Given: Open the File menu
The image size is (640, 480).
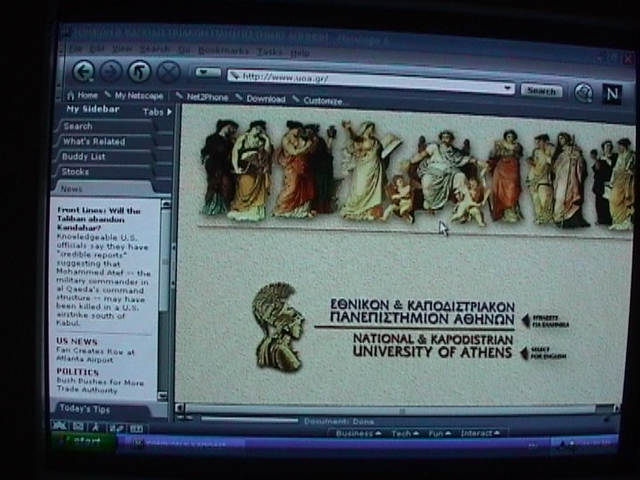Looking at the screenshot, I should point(76,48).
